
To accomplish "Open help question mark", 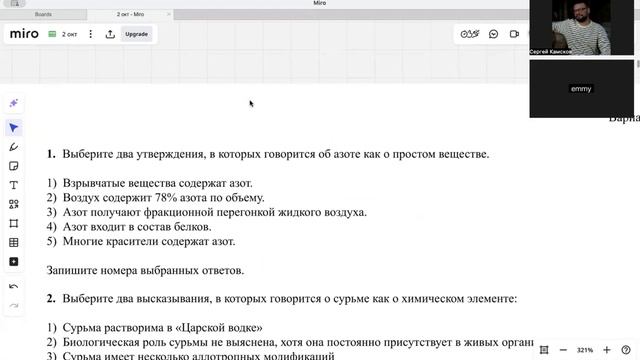I will pos(626,350).
